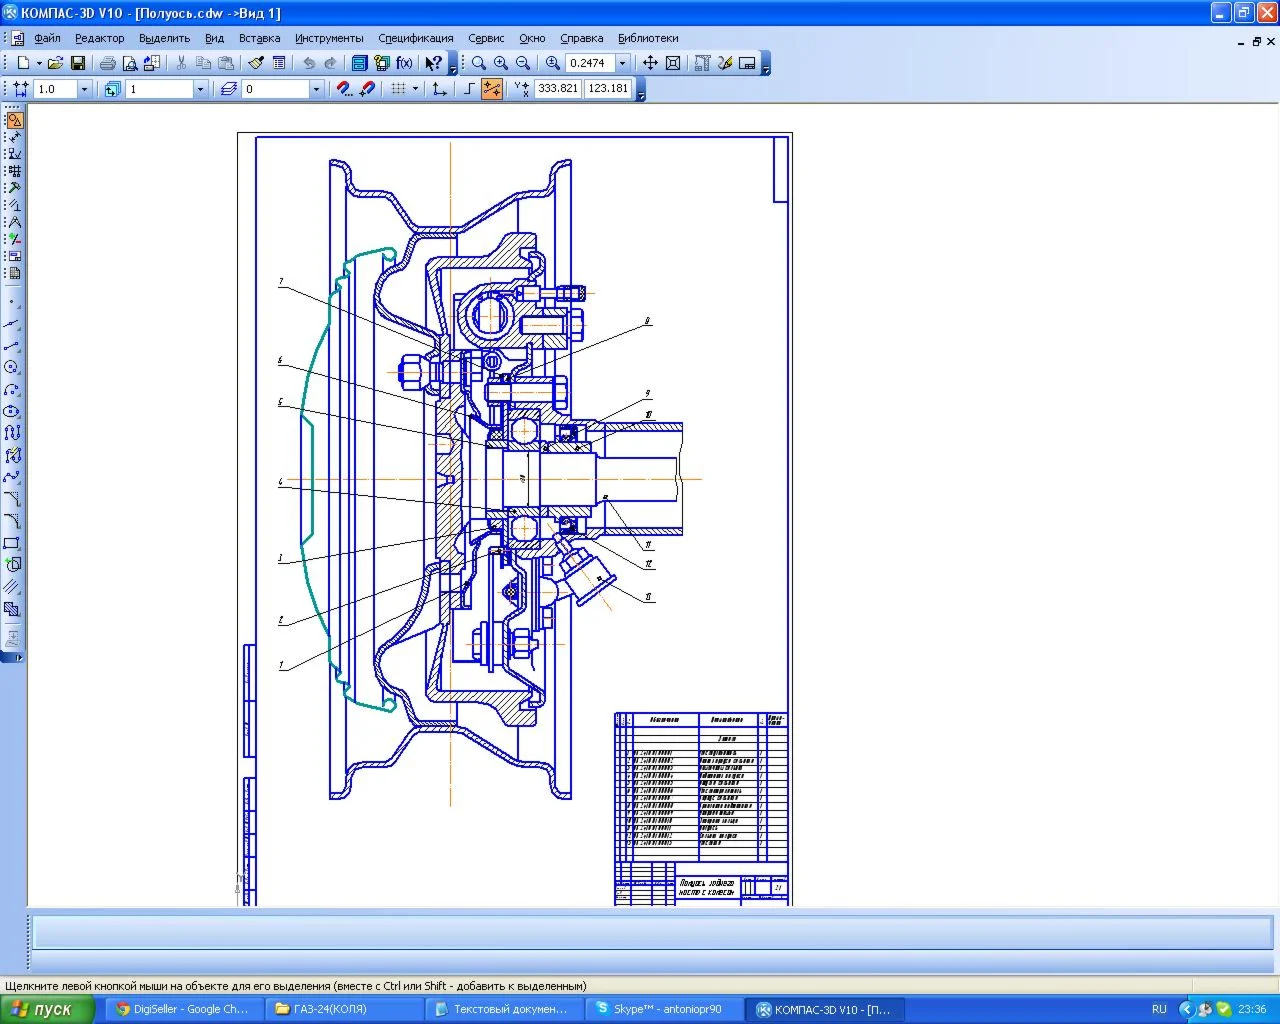Open the cursor step 1.0 dropdown
Viewport: 1280px width, 1024px height.
(84, 89)
